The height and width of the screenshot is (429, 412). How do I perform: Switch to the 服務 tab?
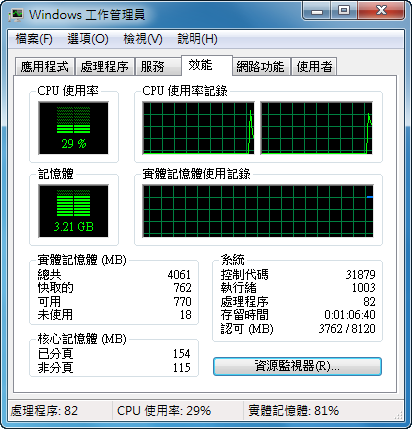click(x=158, y=67)
